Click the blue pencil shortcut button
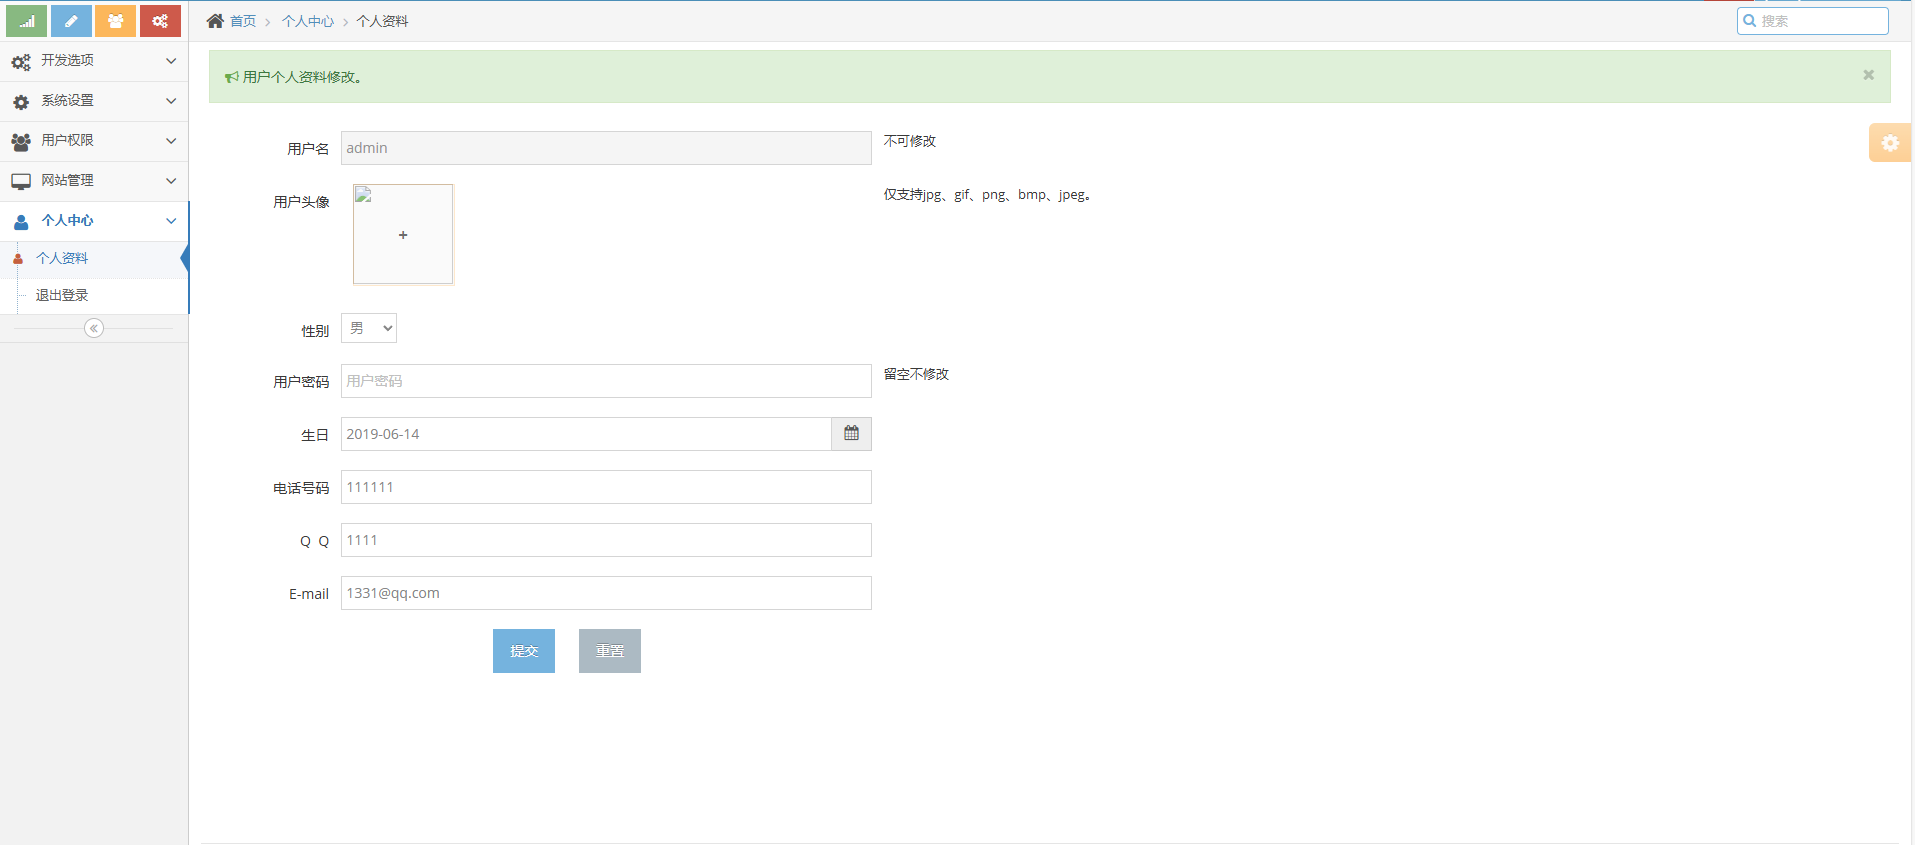Screen dimensions: 1915x845 pyautogui.click(x=71, y=21)
